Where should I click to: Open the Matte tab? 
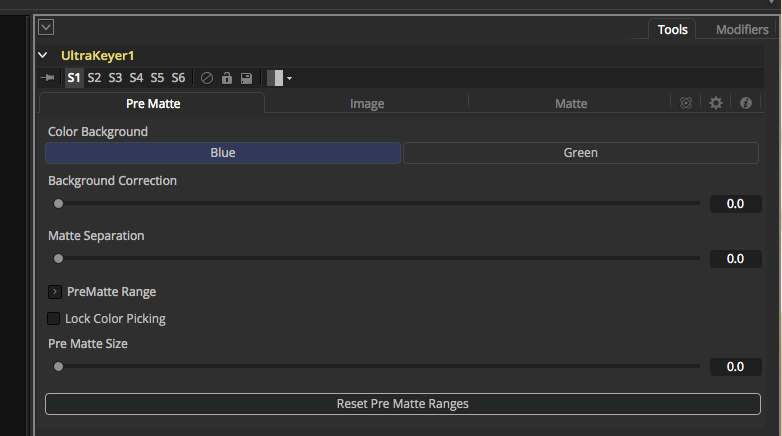pyautogui.click(x=570, y=103)
